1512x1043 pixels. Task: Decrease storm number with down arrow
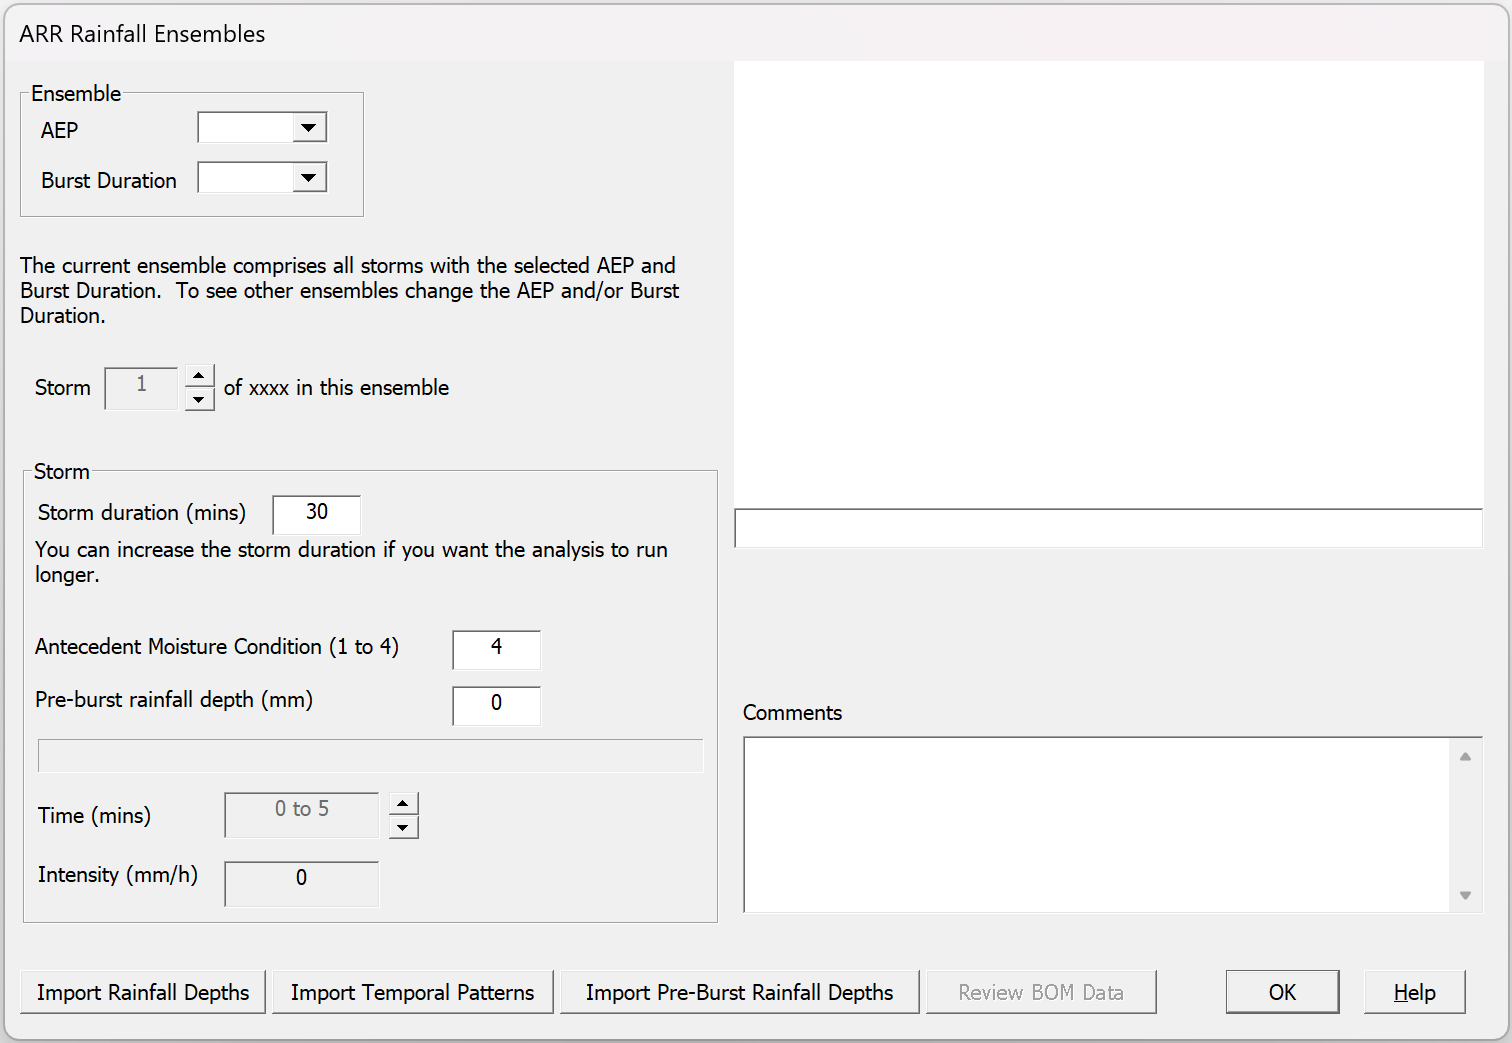(x=199, y=400)
